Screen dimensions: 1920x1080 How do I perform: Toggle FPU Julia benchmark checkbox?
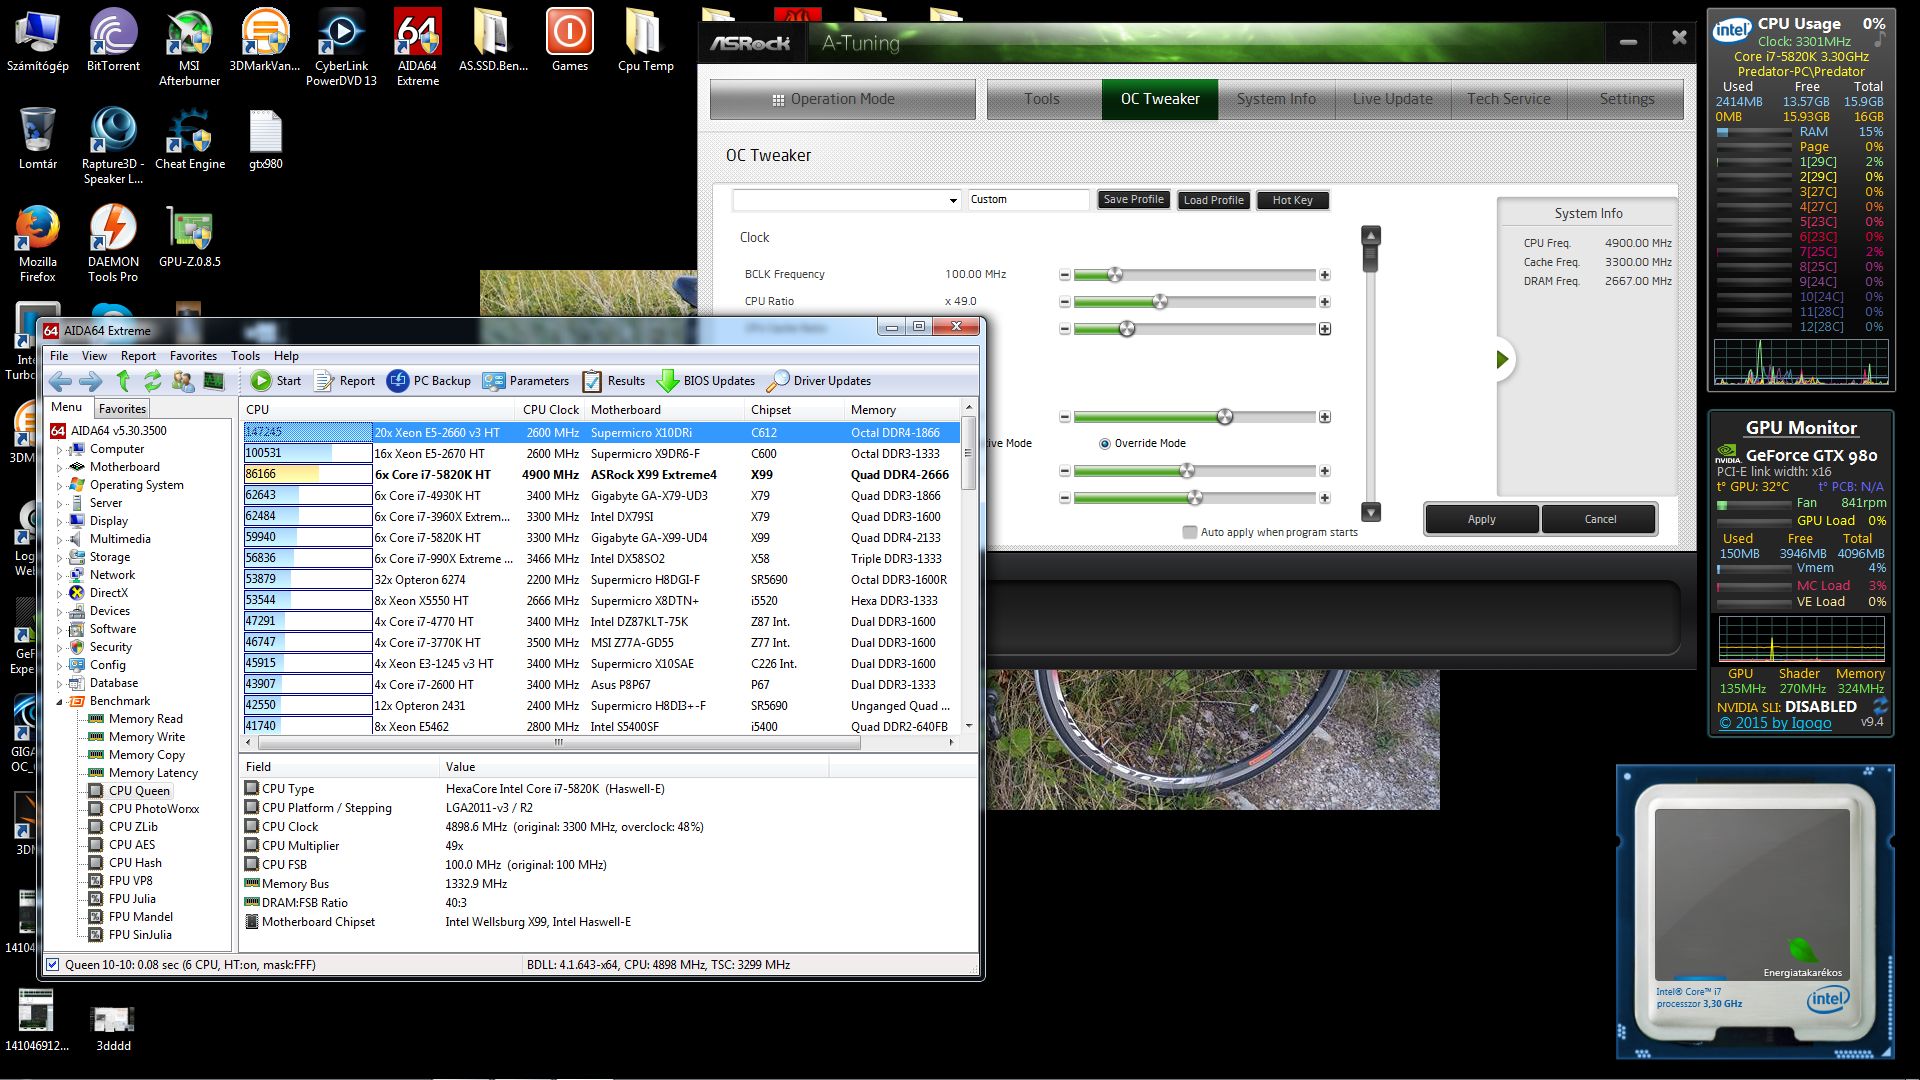pos(96,899)
